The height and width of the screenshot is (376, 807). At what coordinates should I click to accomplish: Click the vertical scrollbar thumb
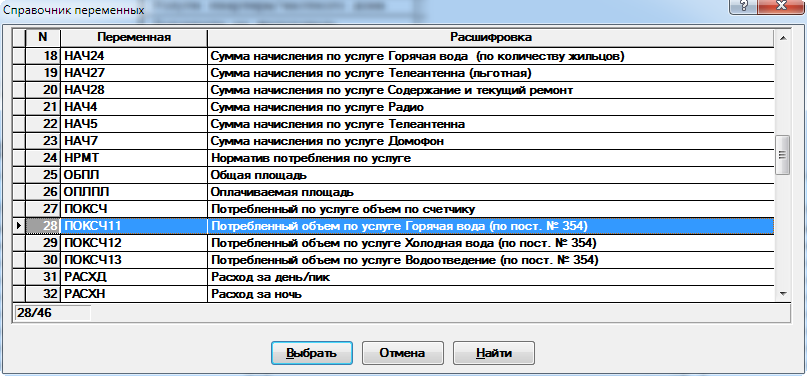tap(783, 155)
